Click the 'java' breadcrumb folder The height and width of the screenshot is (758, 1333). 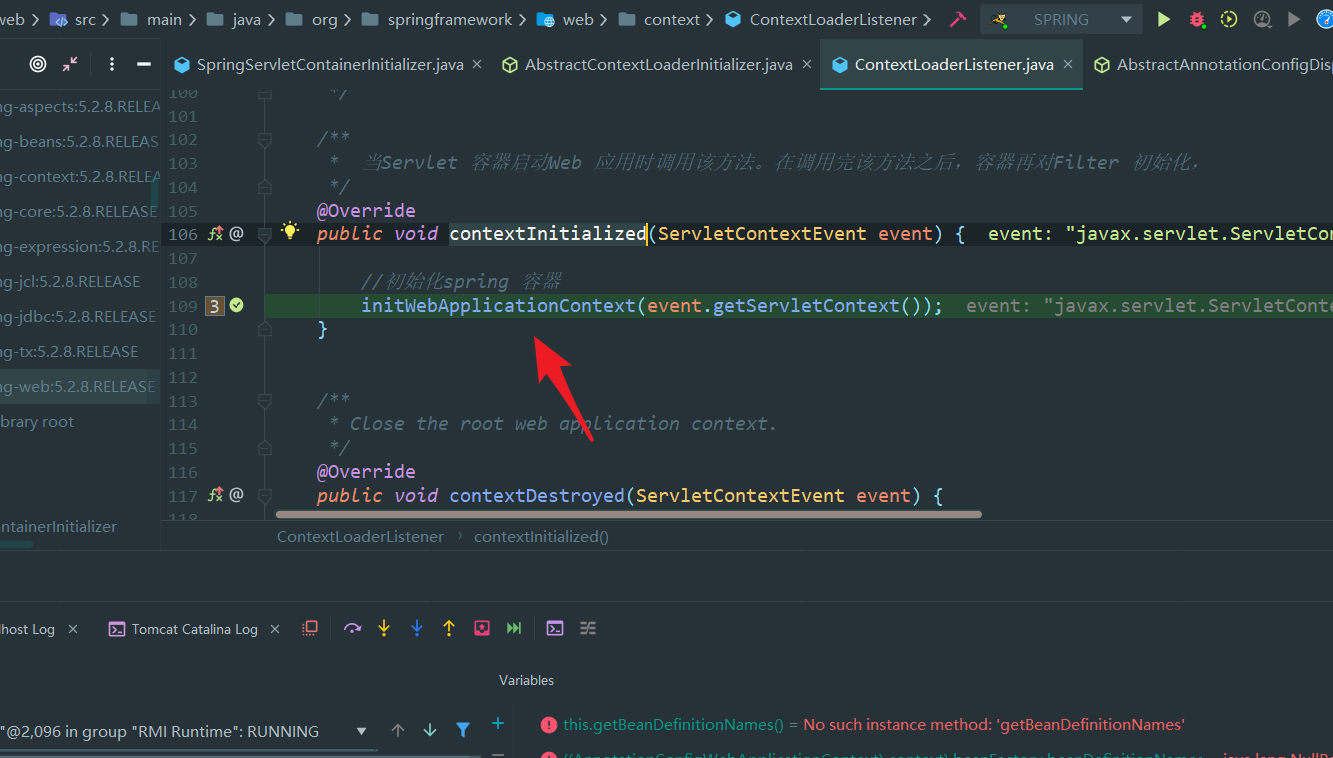point(234,19)
